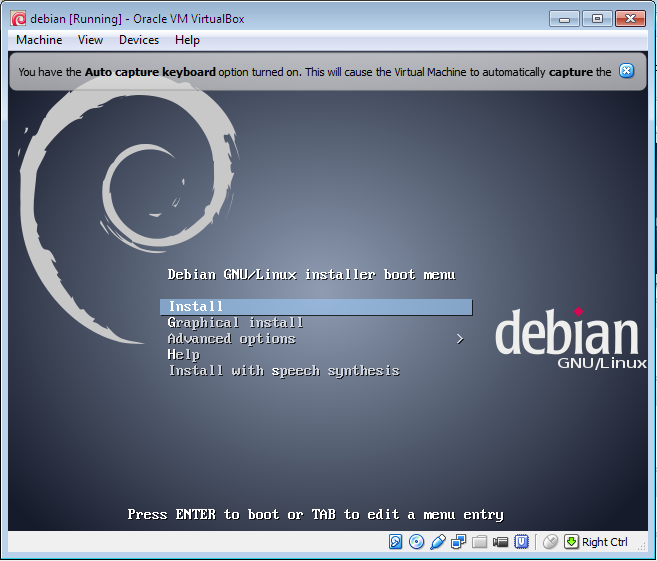The image size is (657, 561).
Task: Open the Help menu in menu bar
Action: (187, 40)
